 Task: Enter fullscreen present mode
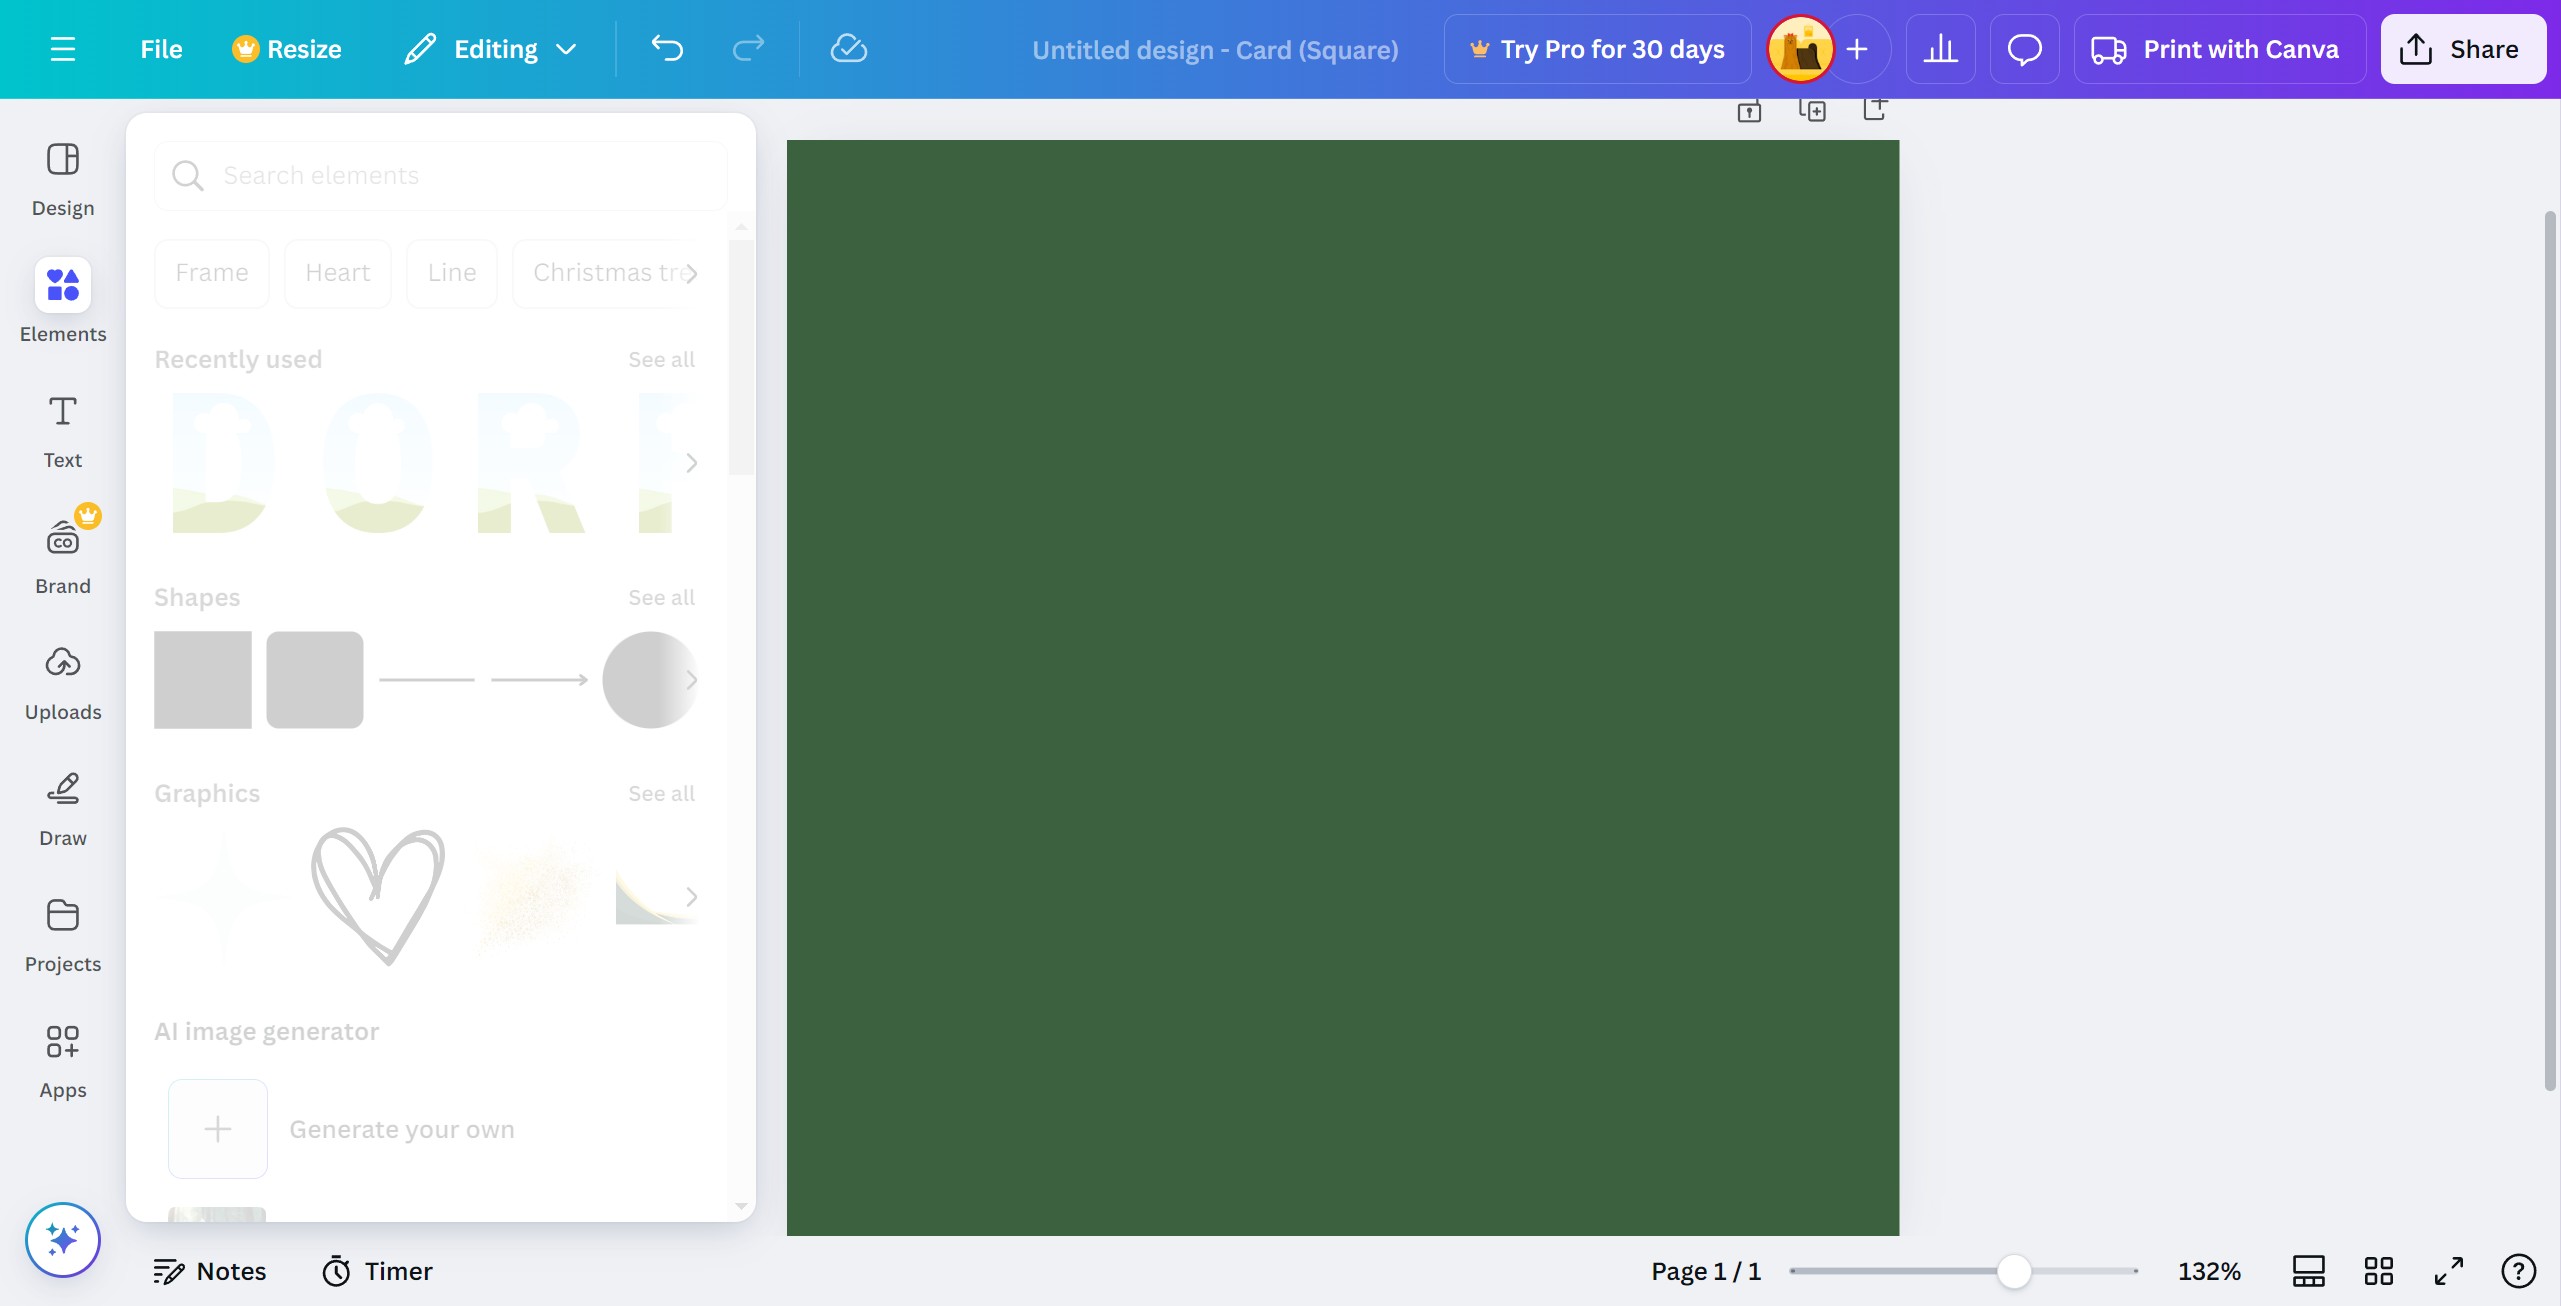(x=2449, y=1271)
